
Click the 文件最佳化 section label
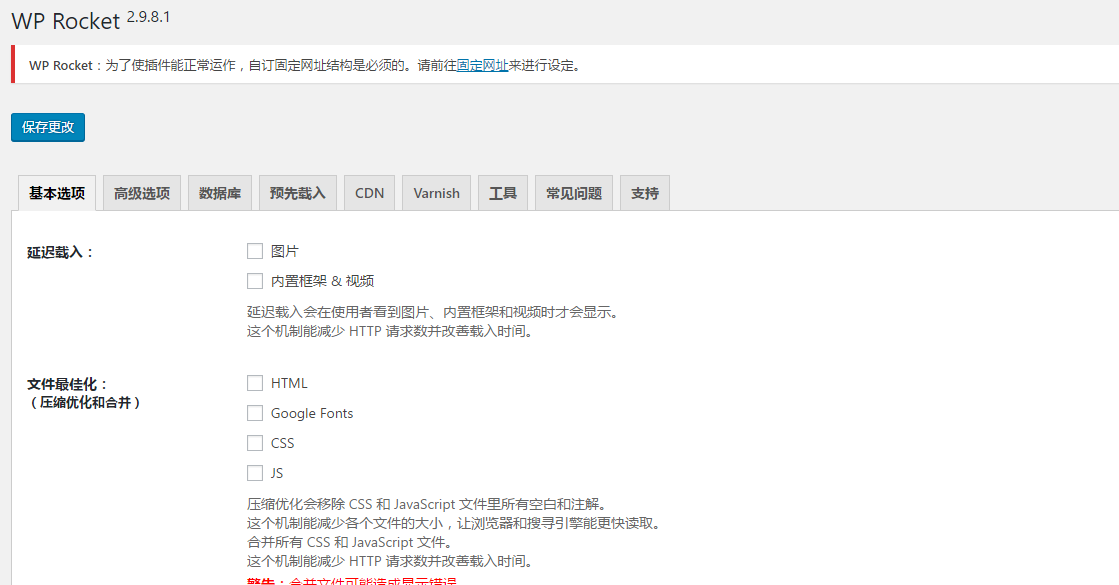coord(67,384)
